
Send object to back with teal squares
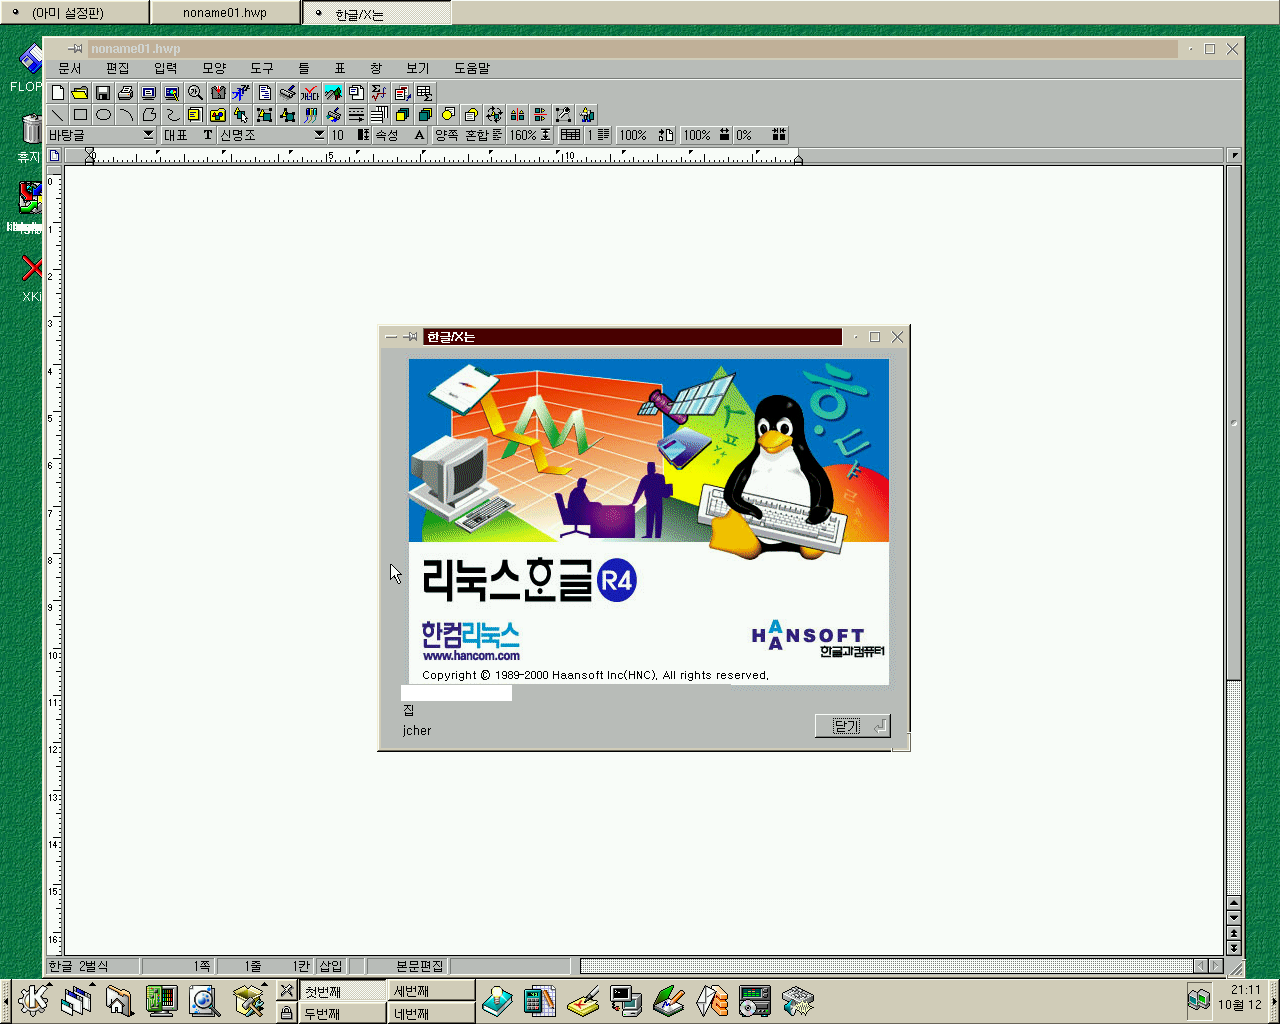[425, 114]
